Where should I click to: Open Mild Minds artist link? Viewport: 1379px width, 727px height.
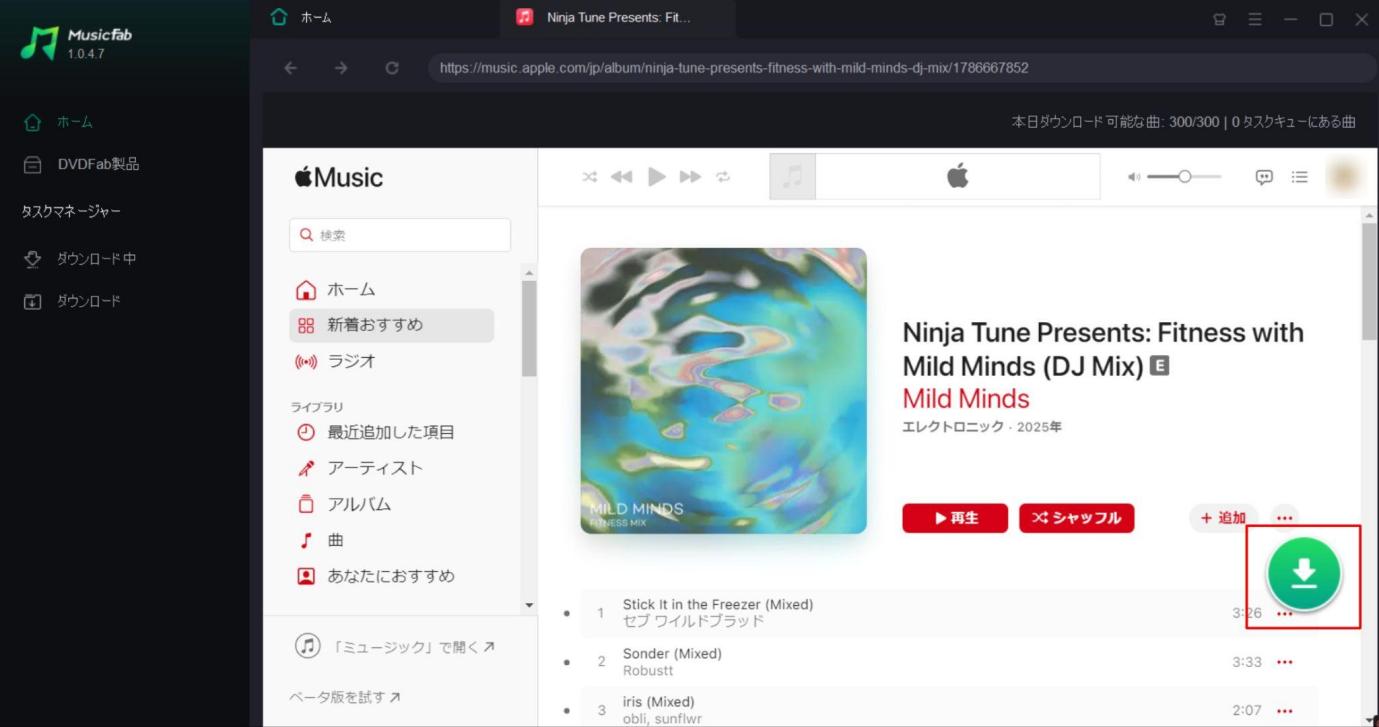pos(966,399)
